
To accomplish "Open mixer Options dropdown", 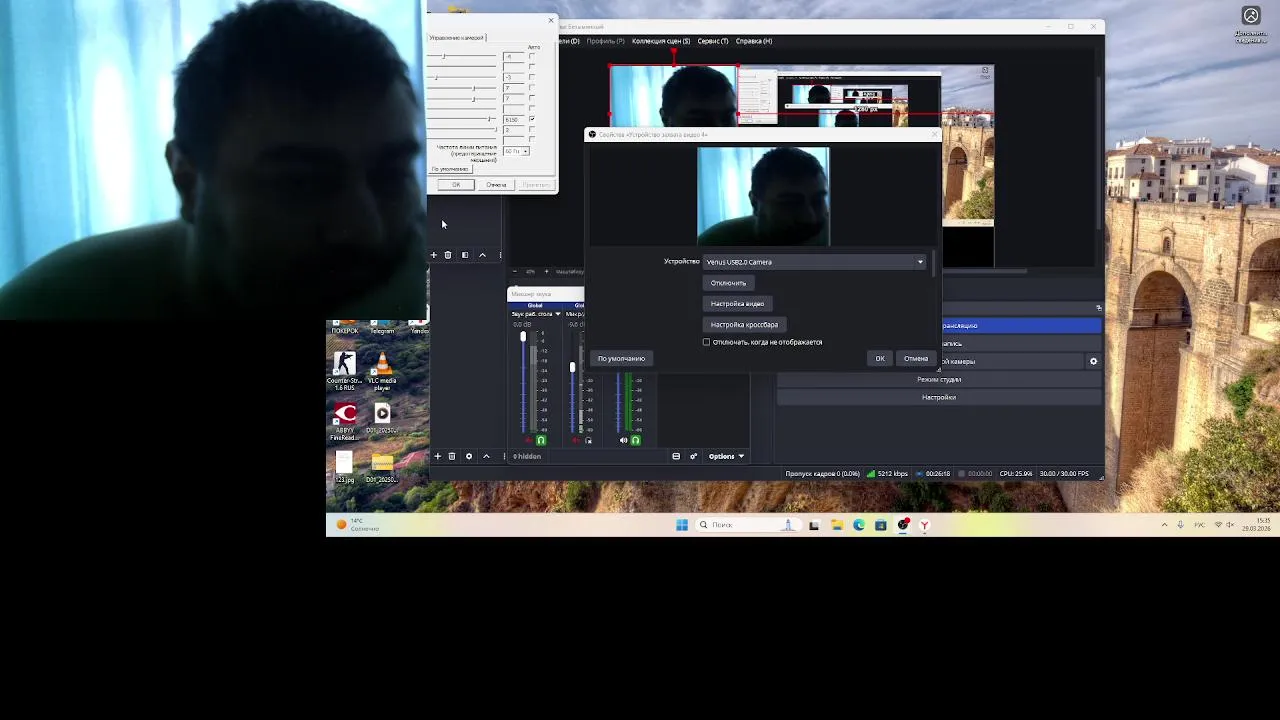I will 727,456.
